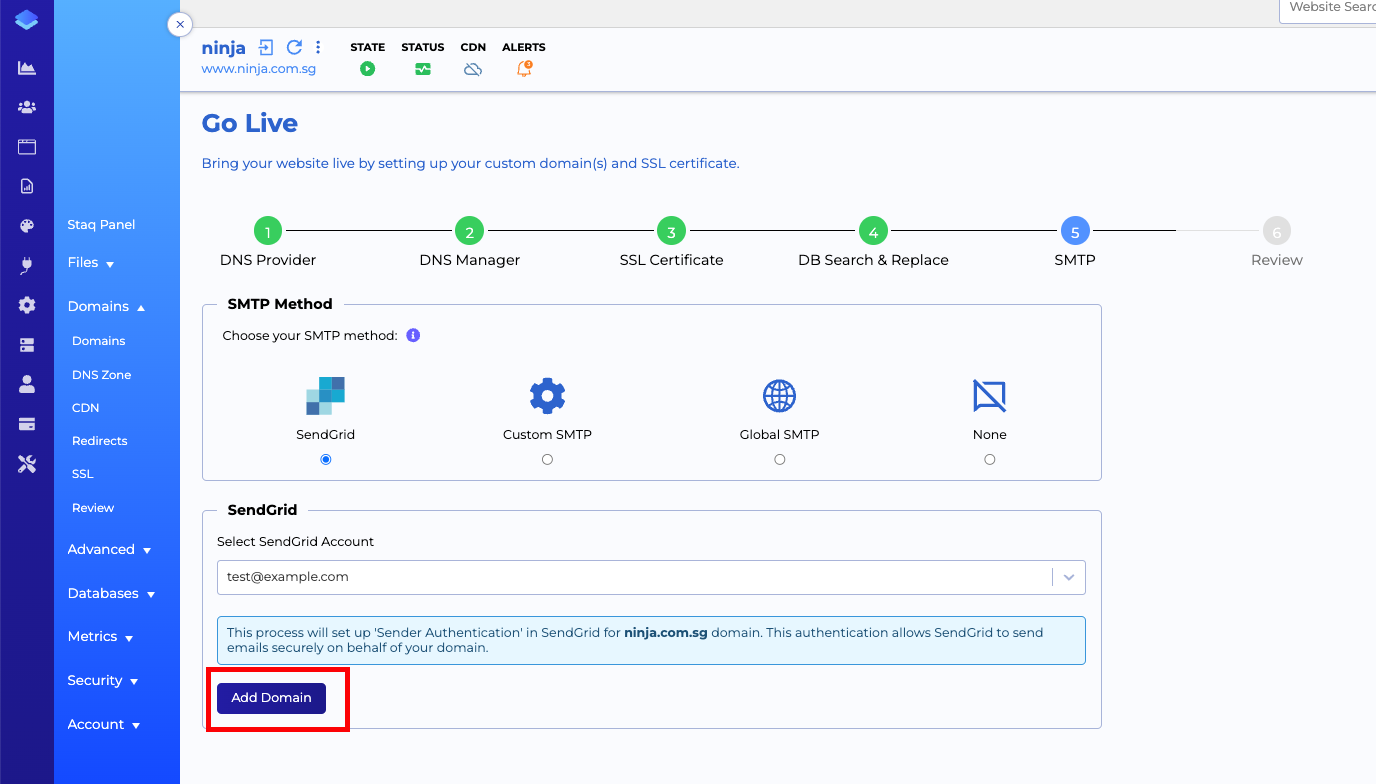Open the DNS Zone page

pos(100,374)
